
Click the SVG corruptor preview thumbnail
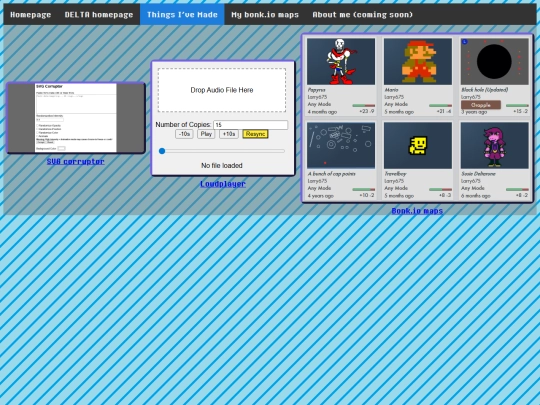click(x=76, y=118)
